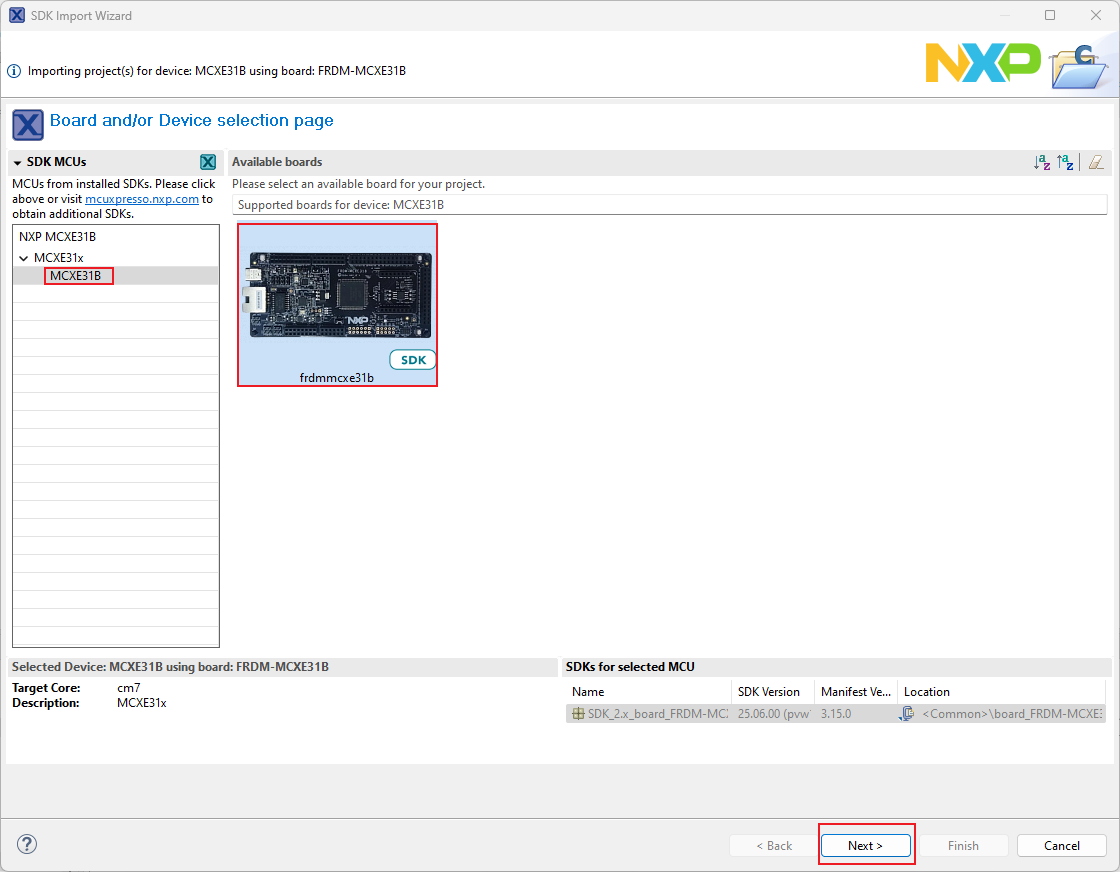Select the frdmmcxe31b board thumbnail
The height and width of the screenshot is (872, 1120).
337,300
